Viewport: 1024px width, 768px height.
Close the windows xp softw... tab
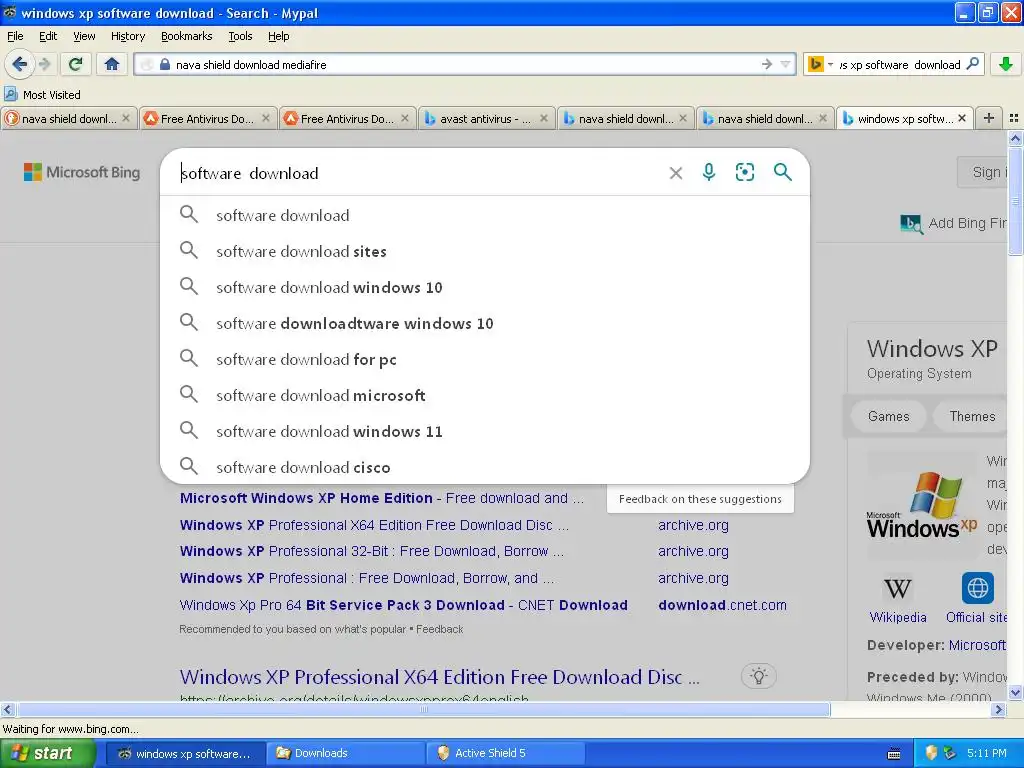click(x=962, y=118)
